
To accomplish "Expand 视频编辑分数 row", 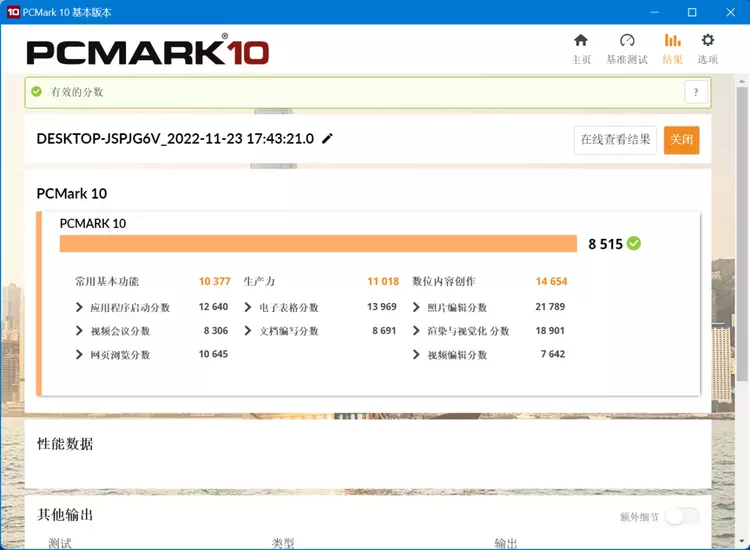I will (x=416, y=354).
